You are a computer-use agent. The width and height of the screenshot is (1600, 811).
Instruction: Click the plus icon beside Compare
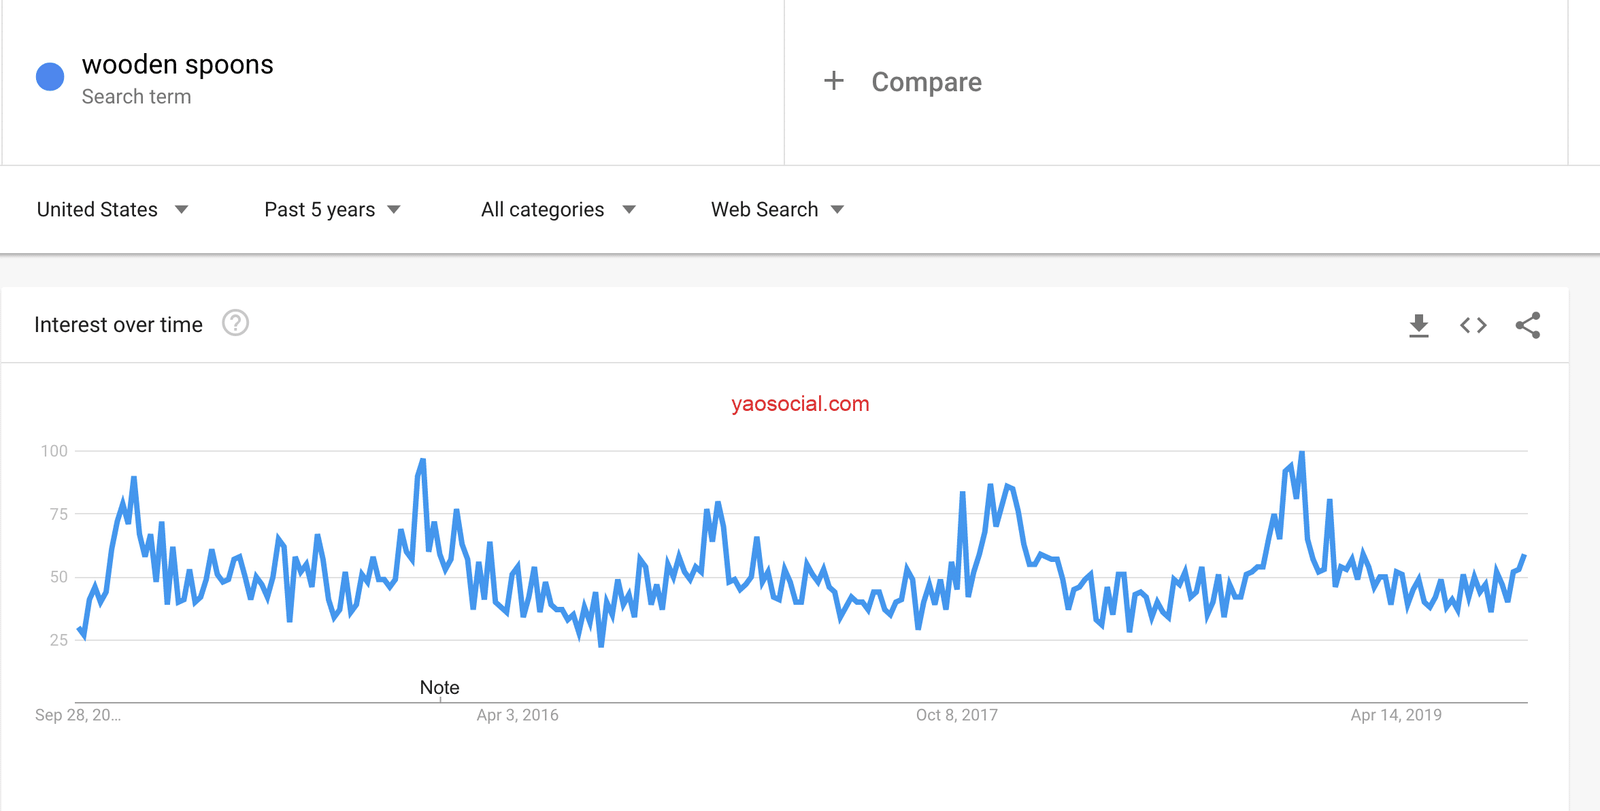click(833, 81)
